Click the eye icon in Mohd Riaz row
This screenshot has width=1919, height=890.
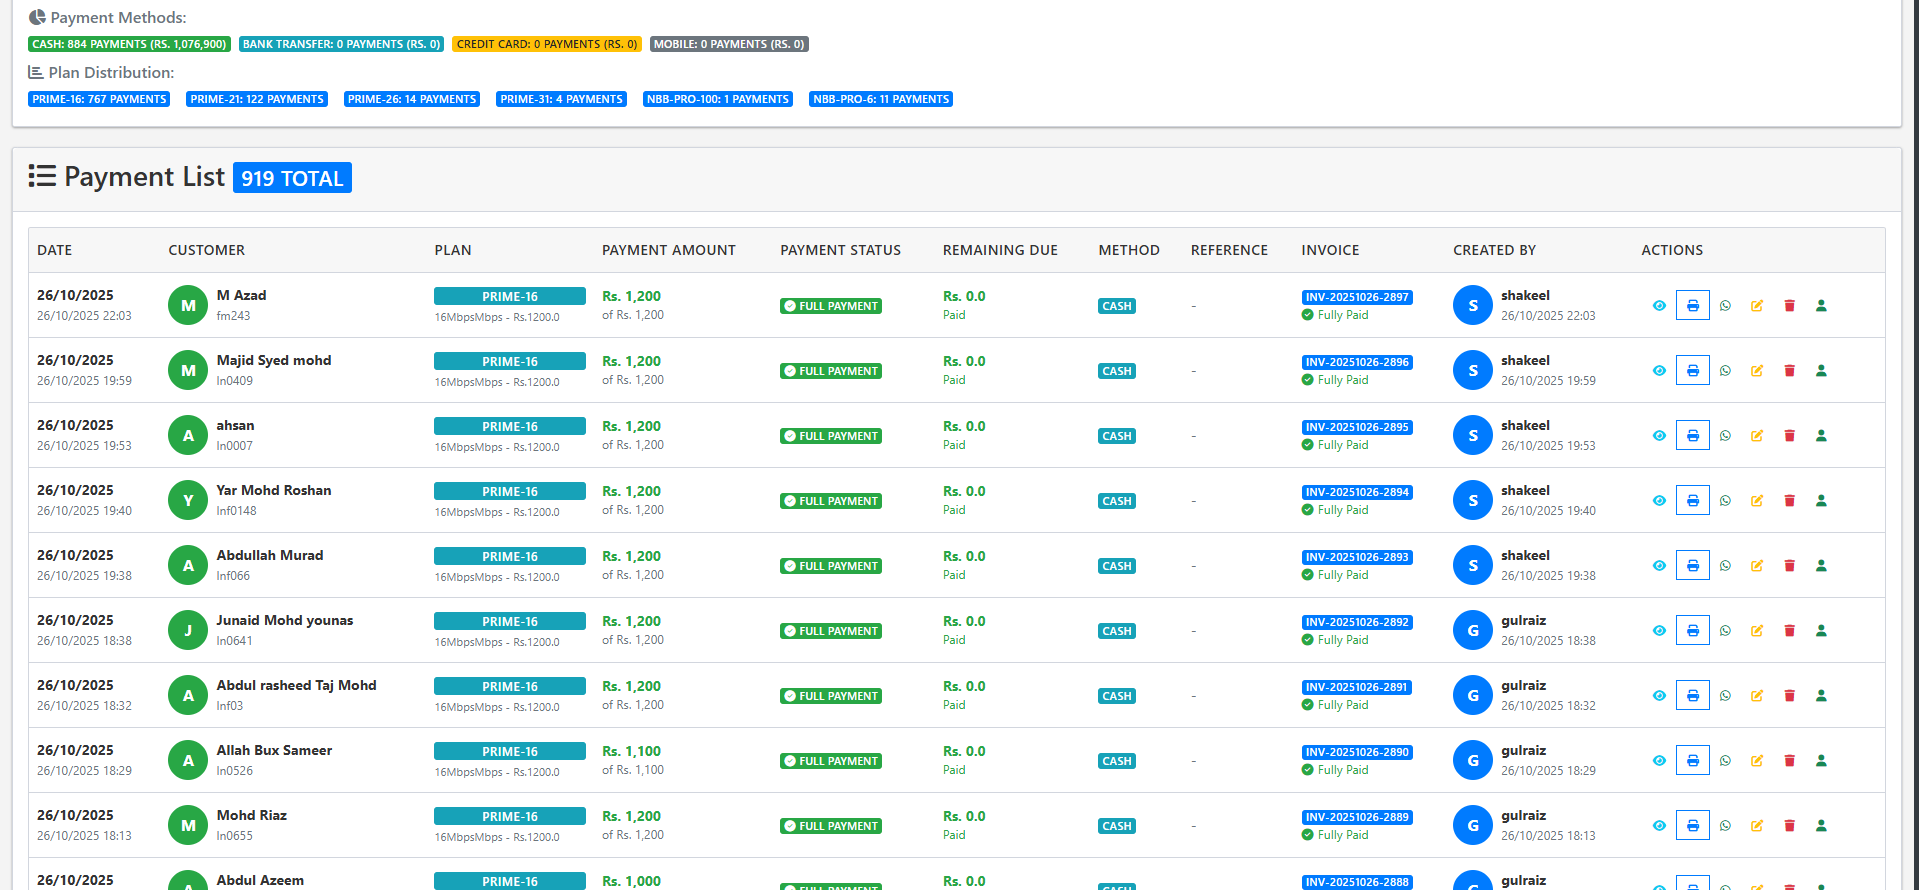pyautogui.click(x=1659, y=826)
